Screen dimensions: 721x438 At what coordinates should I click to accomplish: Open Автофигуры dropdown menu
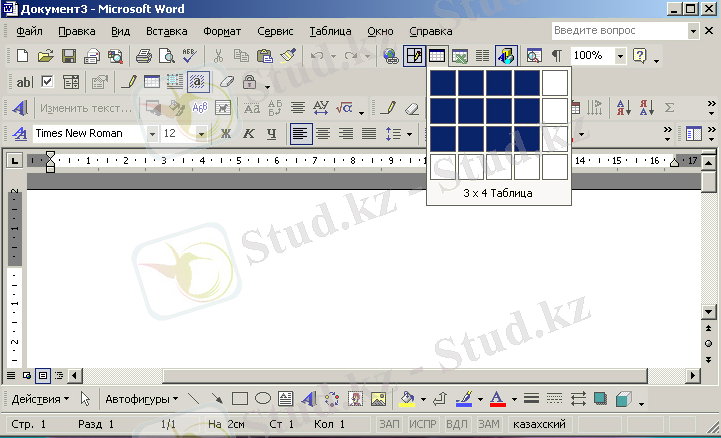(142, 399)
